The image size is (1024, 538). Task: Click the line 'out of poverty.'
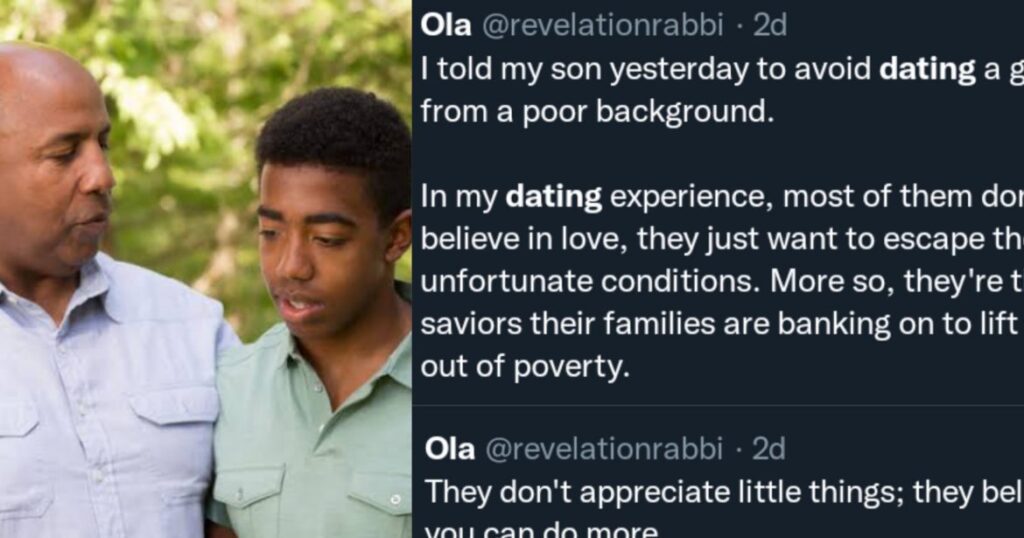click(x=525, y=367)
